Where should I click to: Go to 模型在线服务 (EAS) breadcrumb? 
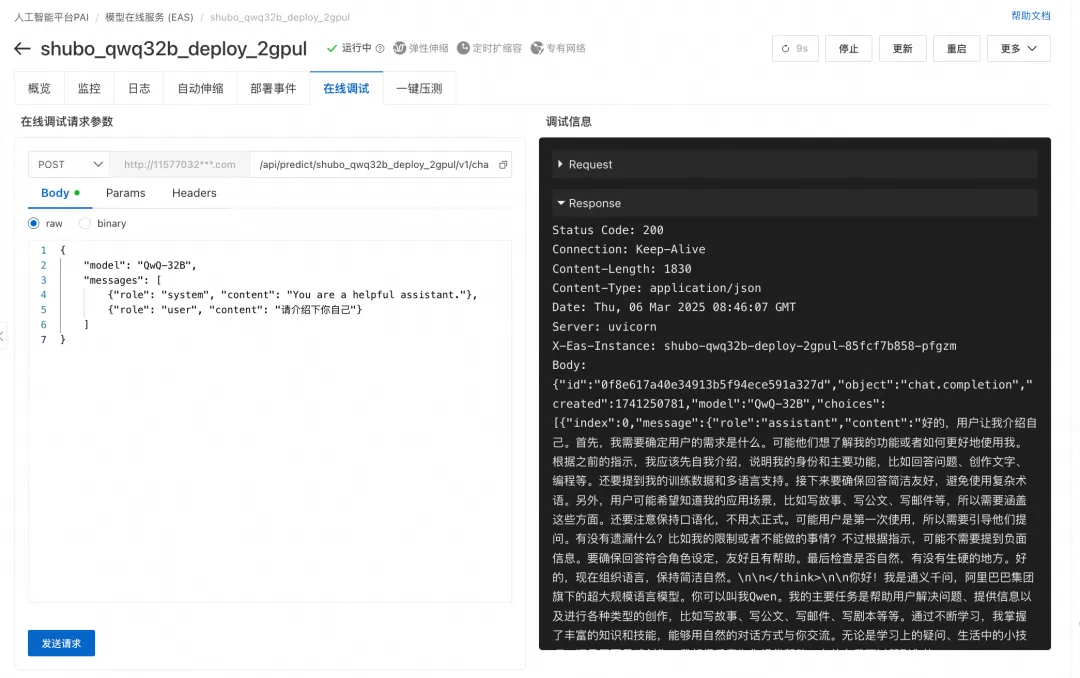[149, 17]
